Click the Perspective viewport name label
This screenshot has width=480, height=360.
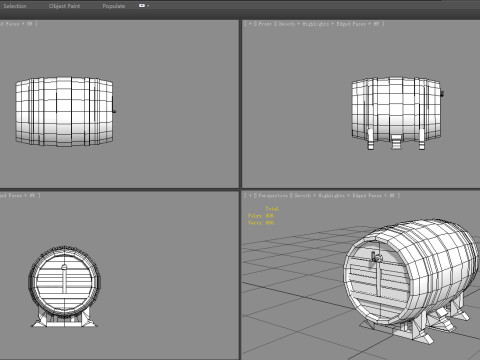pyautogui.click(x=273, y=196)
